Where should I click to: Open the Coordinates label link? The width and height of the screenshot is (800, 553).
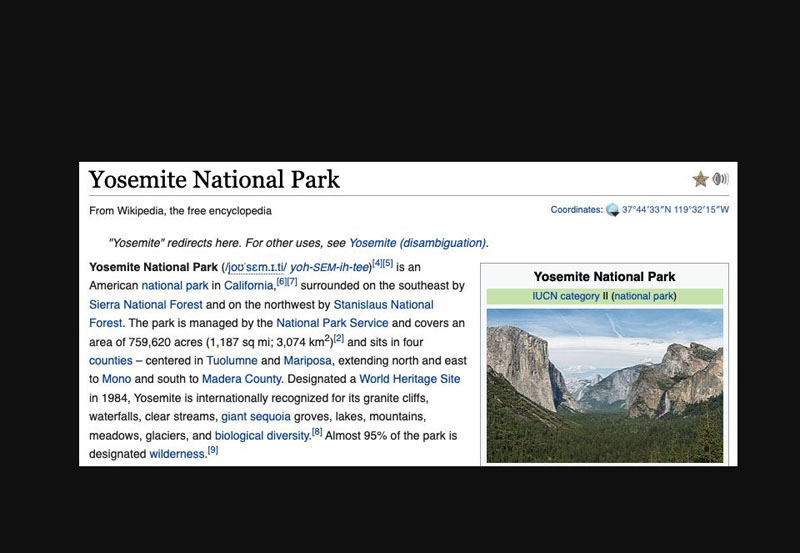(577, 210)
